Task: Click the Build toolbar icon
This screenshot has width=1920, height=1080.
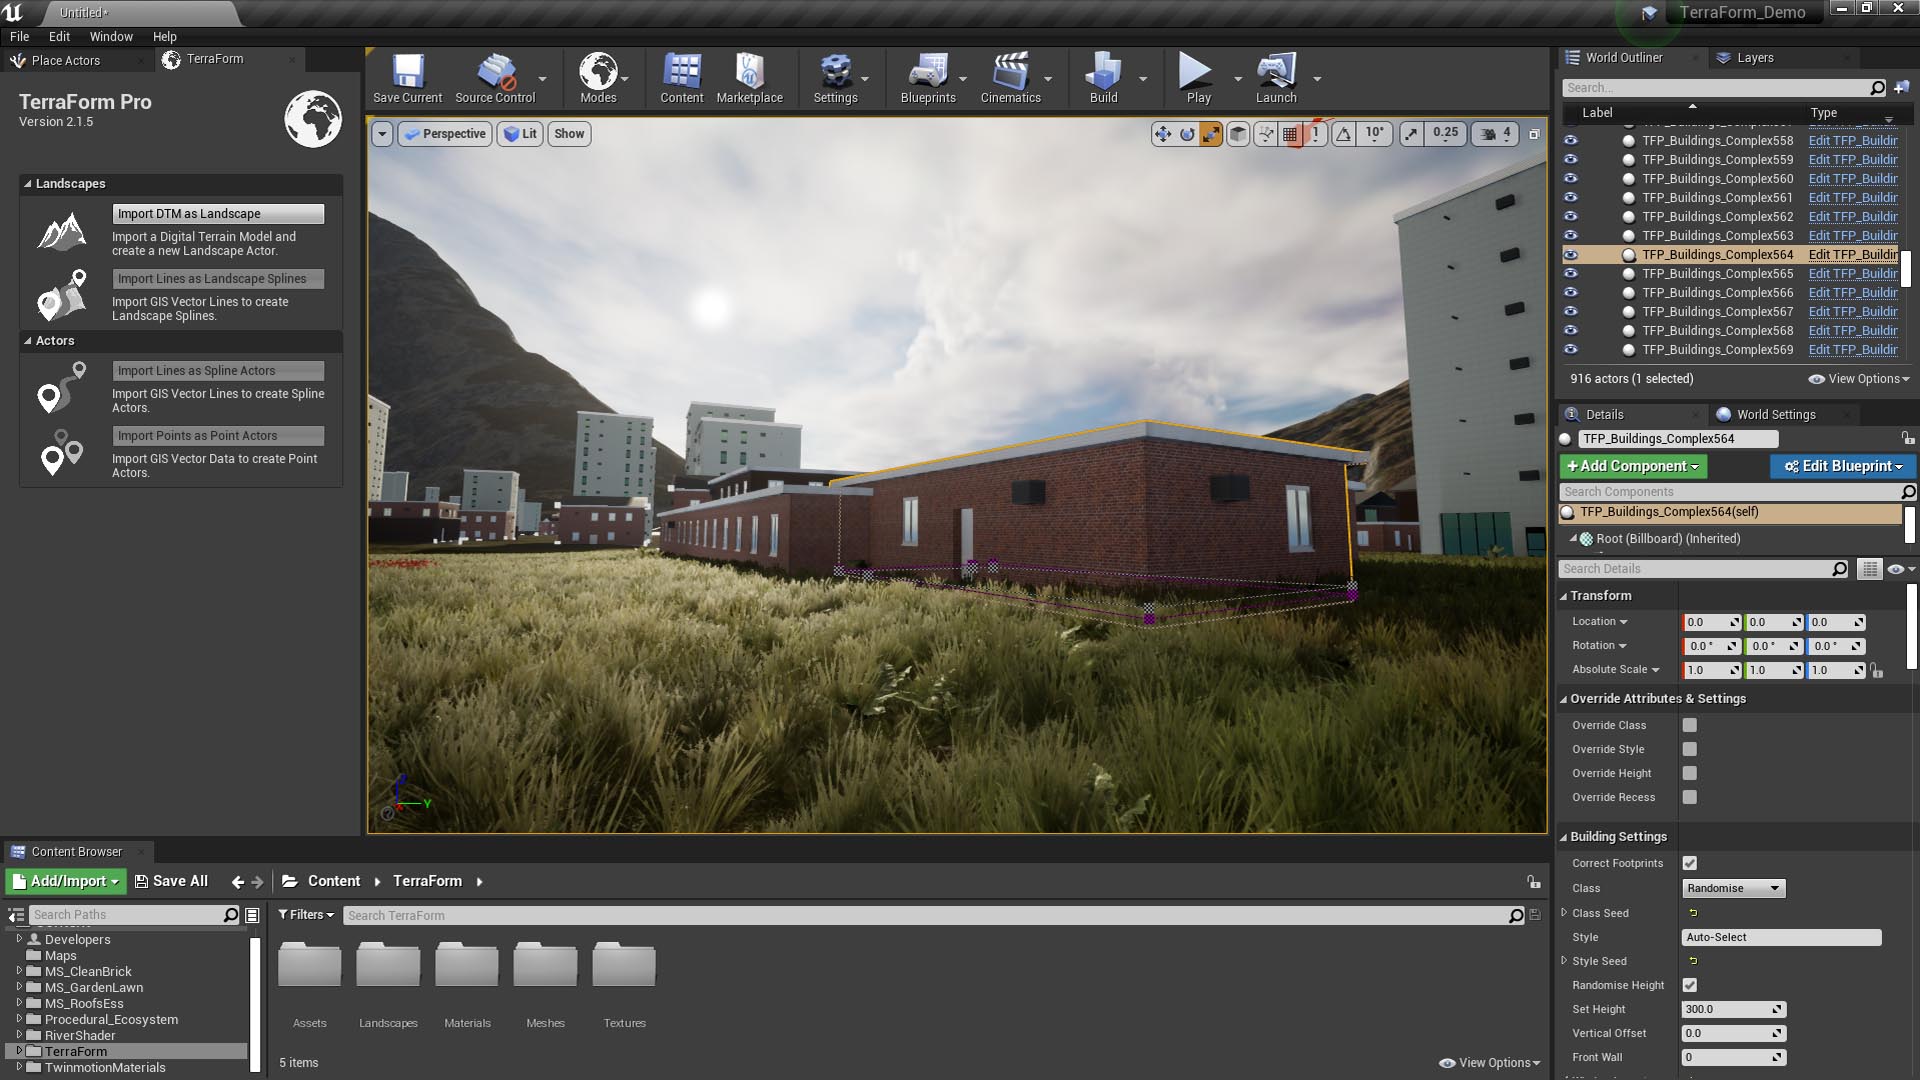Action: pos(1103,72)
